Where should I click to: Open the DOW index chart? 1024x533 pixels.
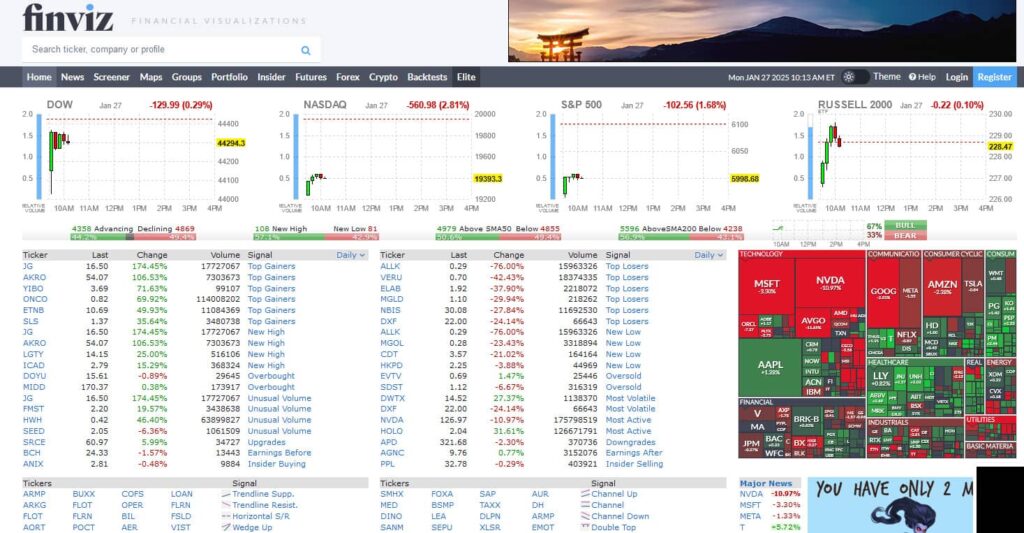point(134,155)
